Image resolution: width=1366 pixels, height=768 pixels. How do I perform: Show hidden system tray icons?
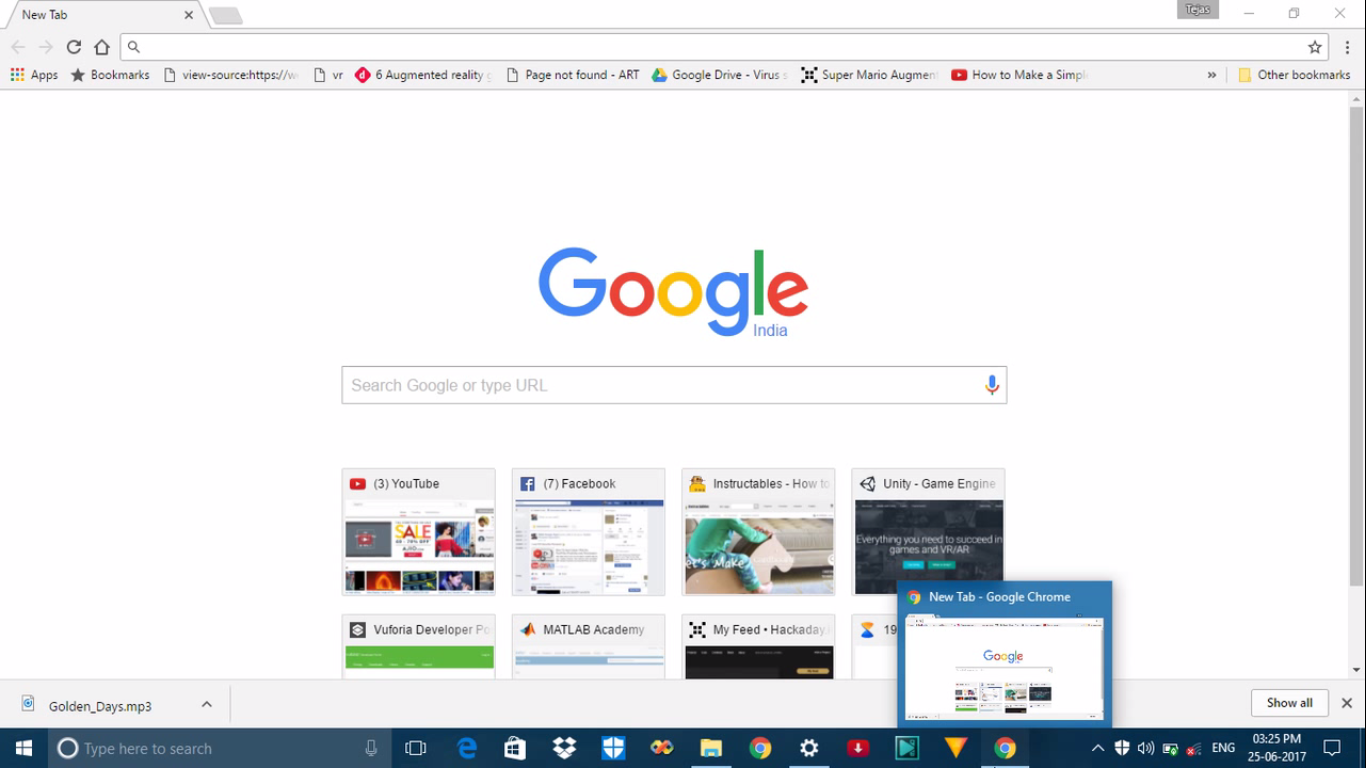(1097, 748)
